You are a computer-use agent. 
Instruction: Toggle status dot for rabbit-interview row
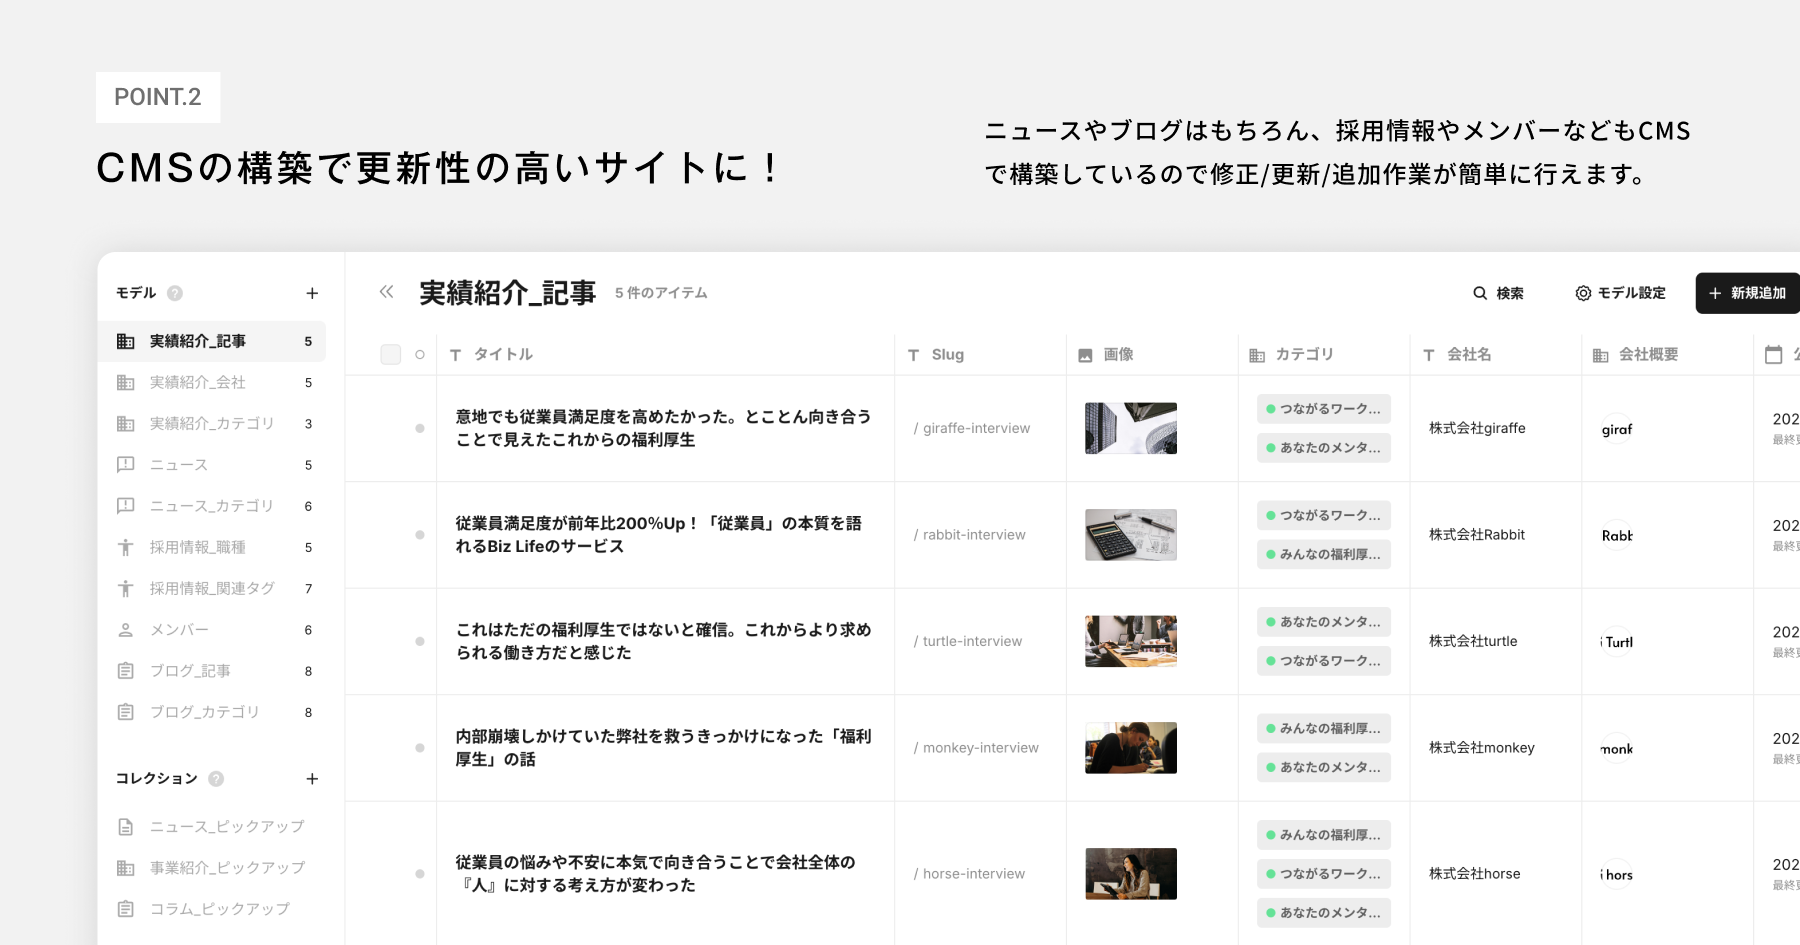420,535
